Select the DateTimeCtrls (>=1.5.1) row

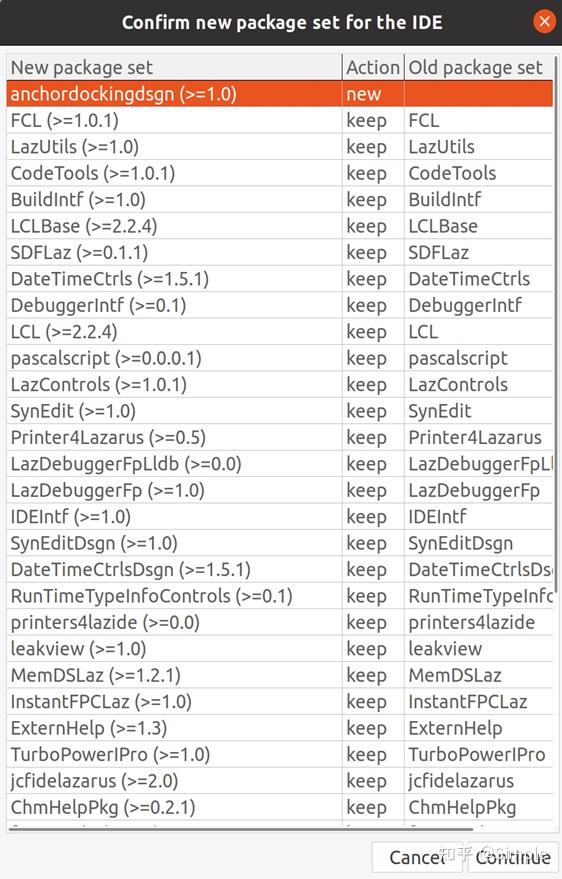click(280, 279)
